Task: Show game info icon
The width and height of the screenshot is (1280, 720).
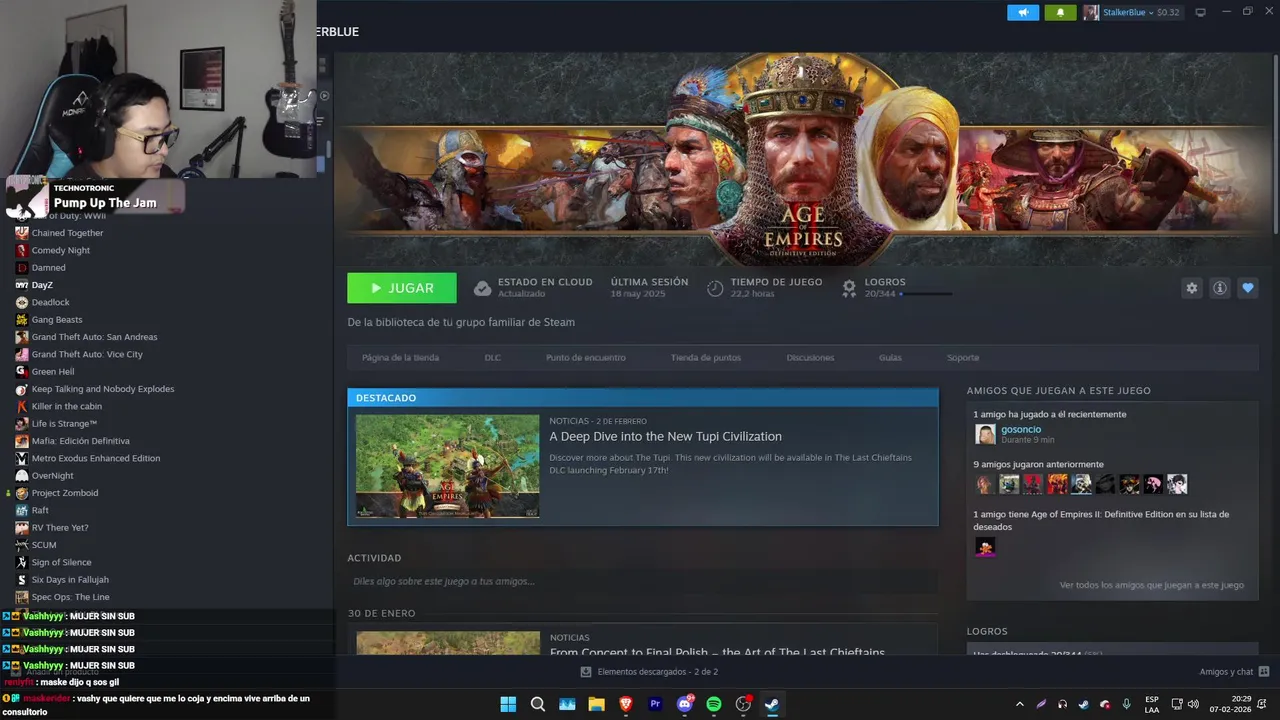Action: (x=1220, y=288)
